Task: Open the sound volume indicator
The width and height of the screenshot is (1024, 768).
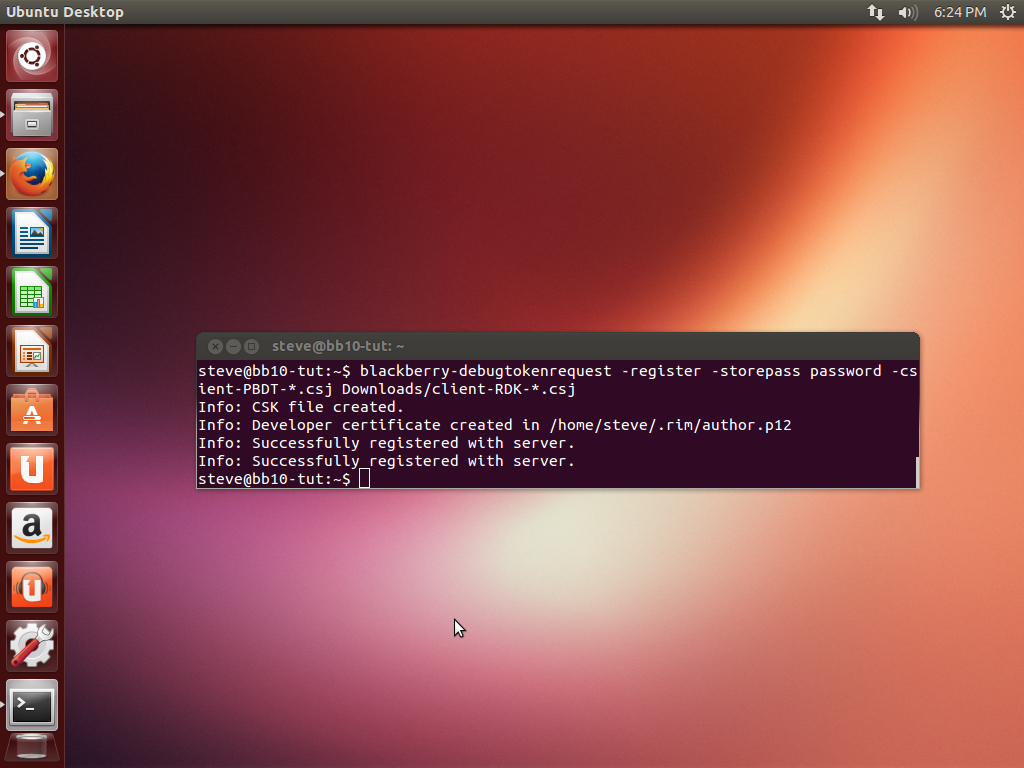Action: (908, 12)
